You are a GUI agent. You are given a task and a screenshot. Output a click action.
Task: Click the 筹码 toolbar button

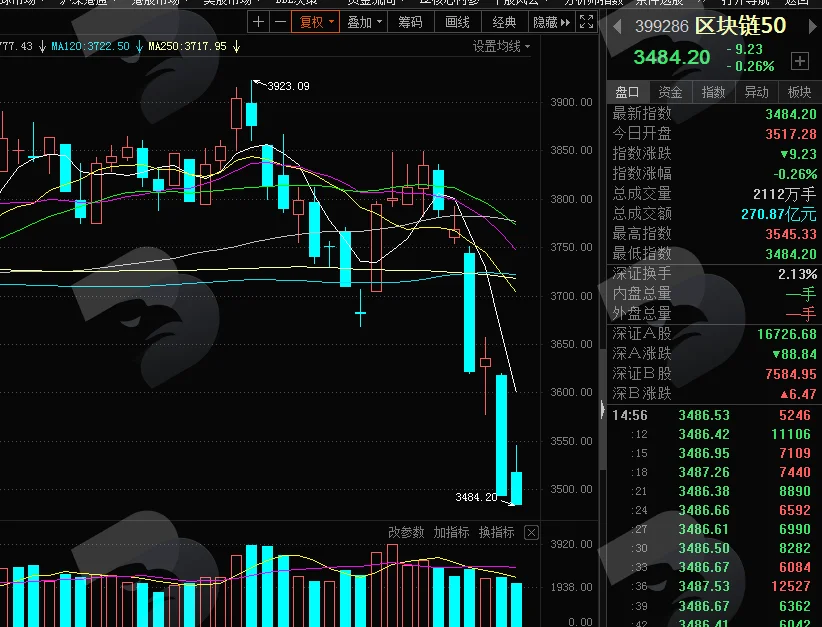click(x=410, y=22)
